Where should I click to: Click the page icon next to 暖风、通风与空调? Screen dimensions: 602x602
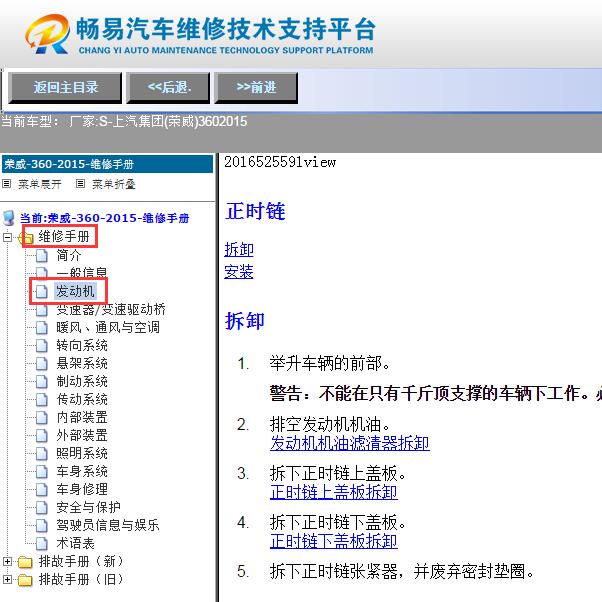click(x=41, y=327)
